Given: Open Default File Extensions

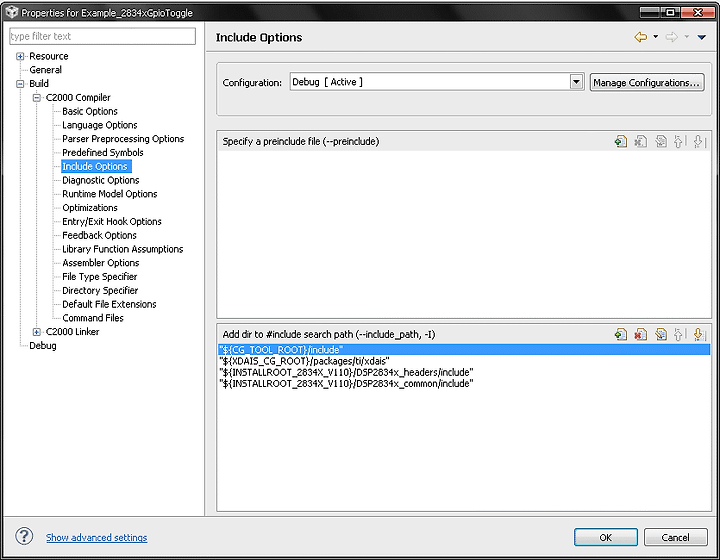Looking at the screenshot, I should [109, 304].
